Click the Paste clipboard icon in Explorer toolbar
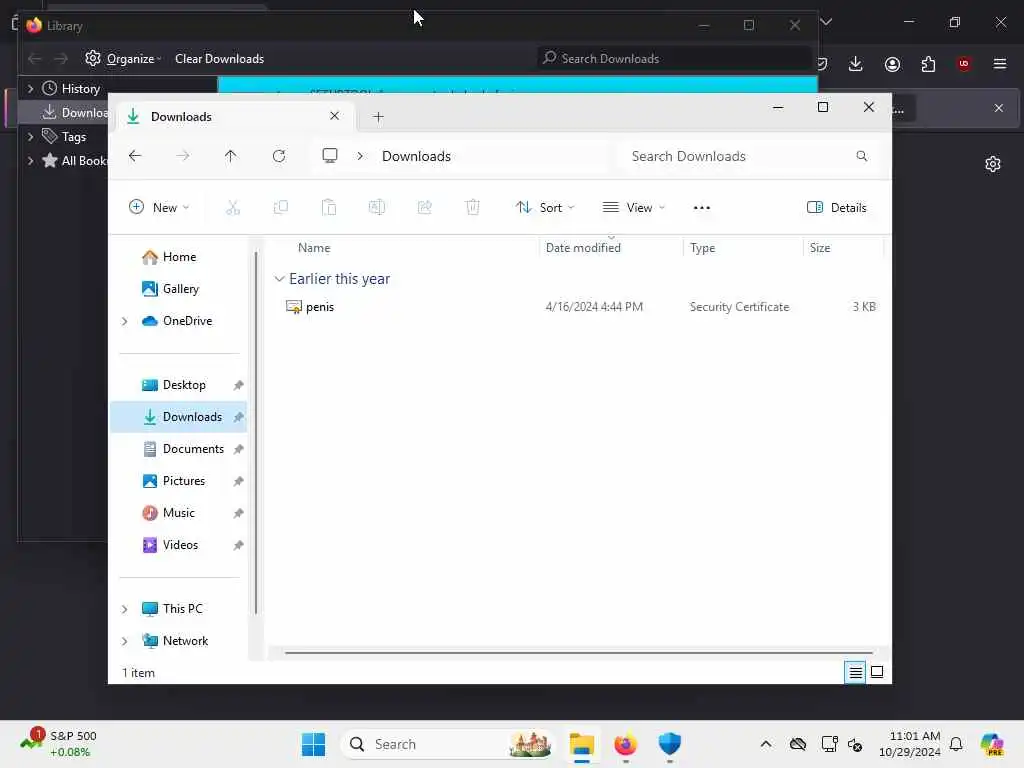Screen dimensions: 1024x768 pyautogui.click(x=328, y=208)
